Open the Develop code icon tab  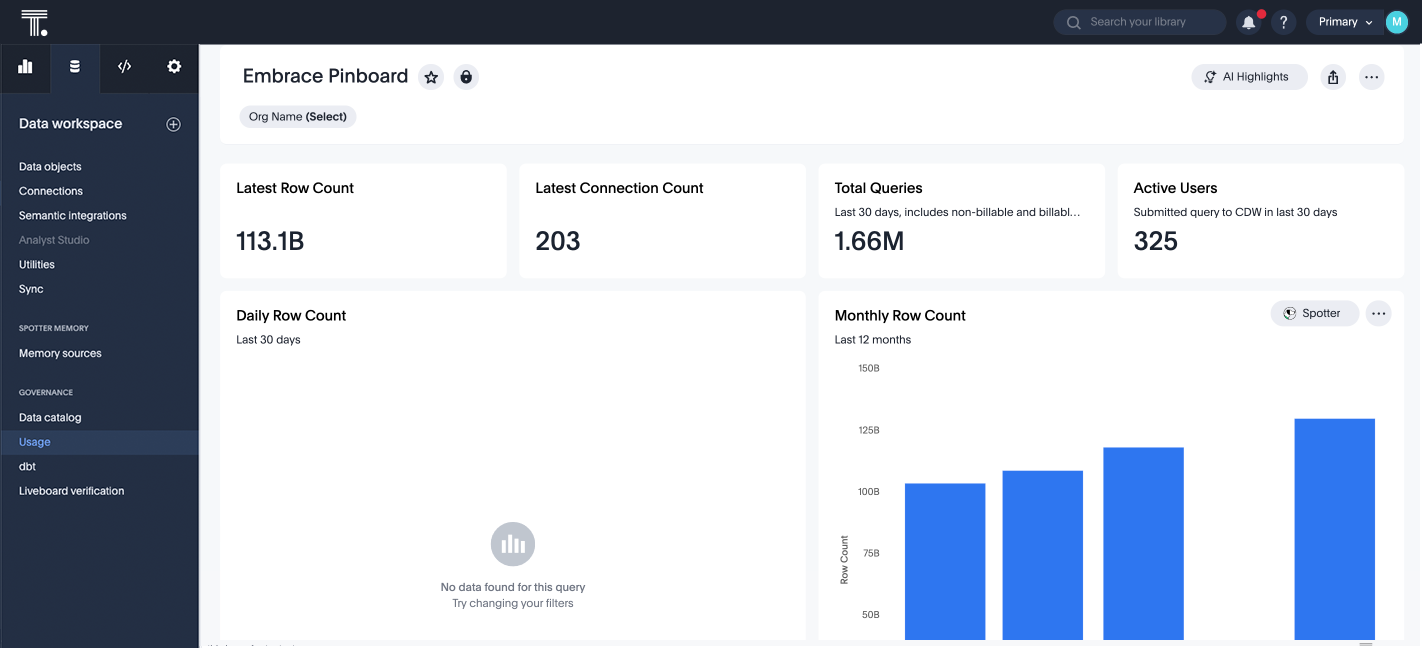[124, 67]
